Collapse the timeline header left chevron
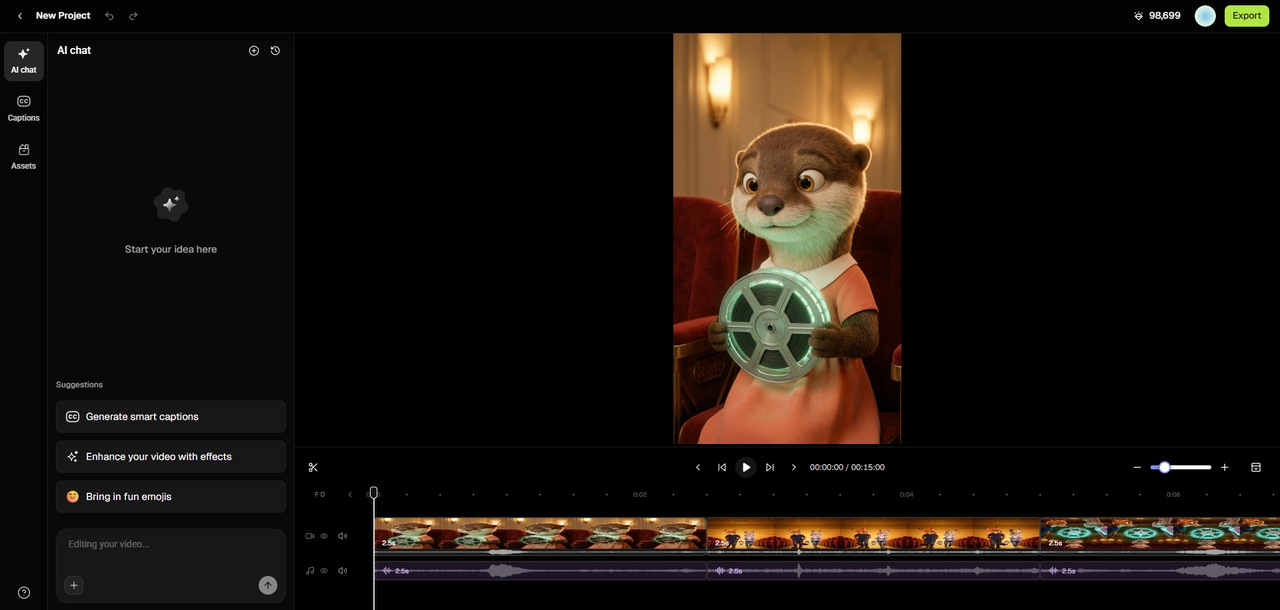The image size is (1280, 610). (350, 494)
